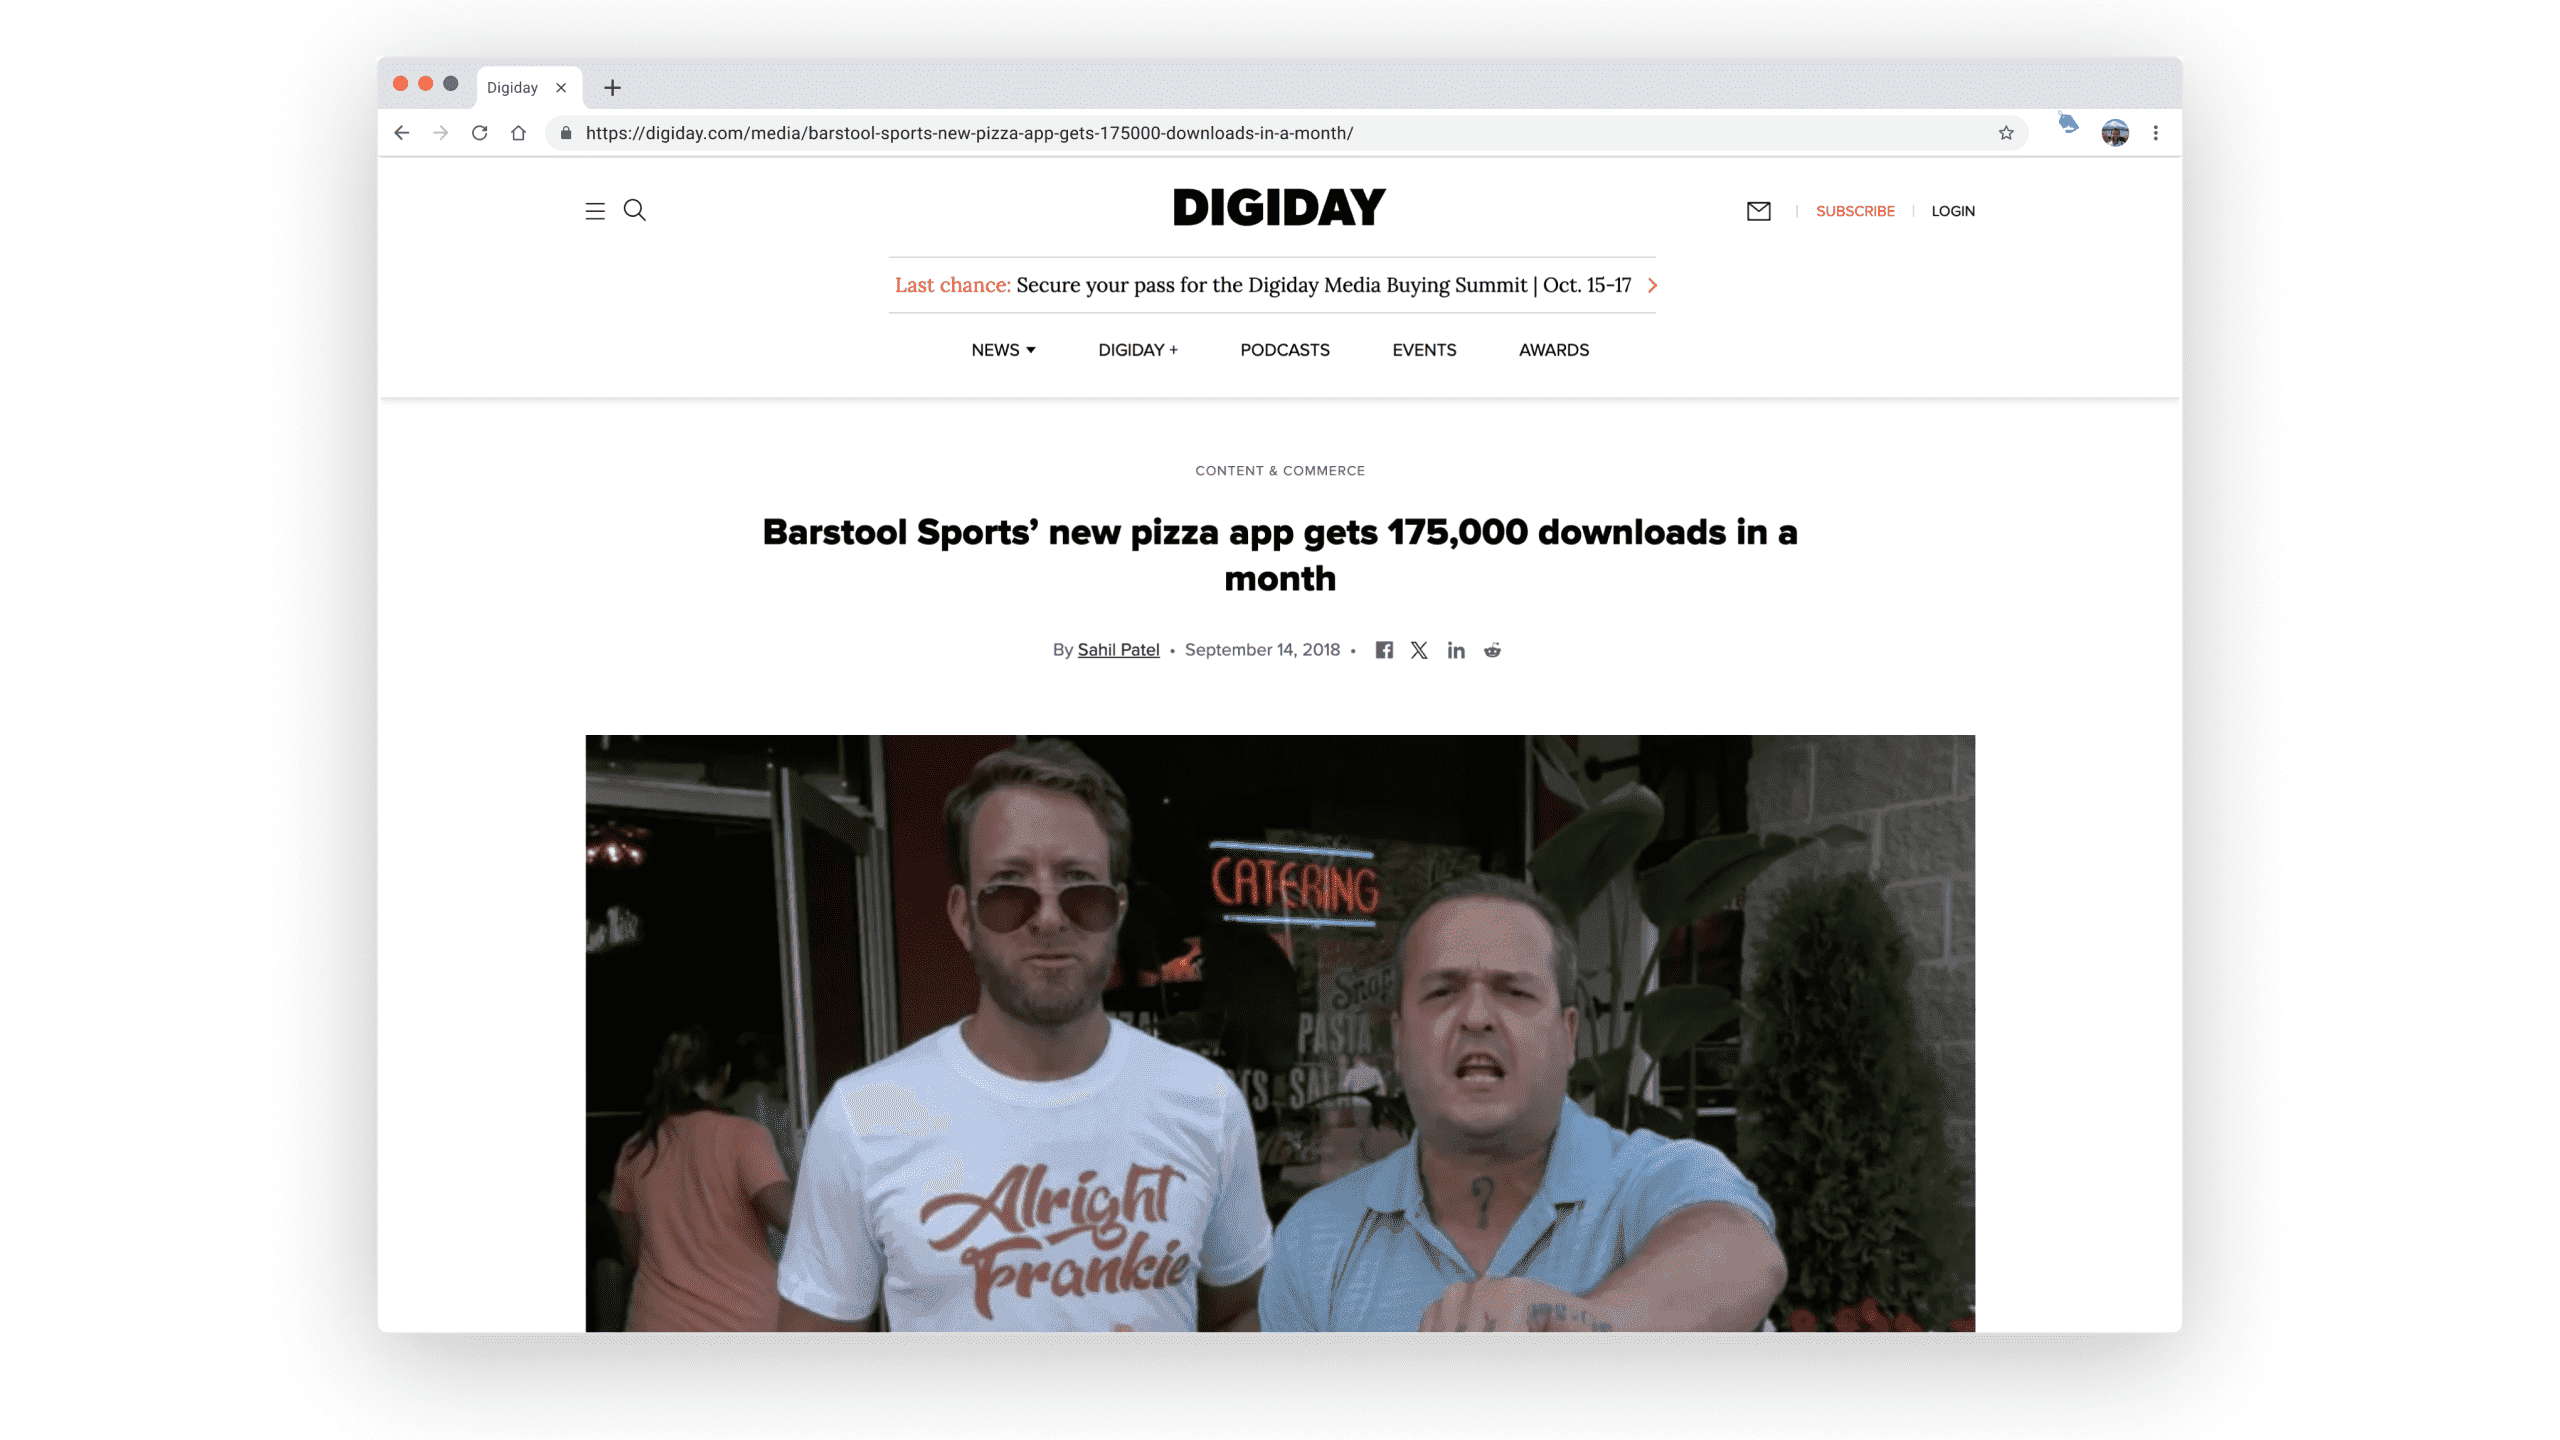Viewport: 2560px width, 1440px height.
Task: Click the search magnifier icon
Action: pyautogui.click(x=635, y=210)
